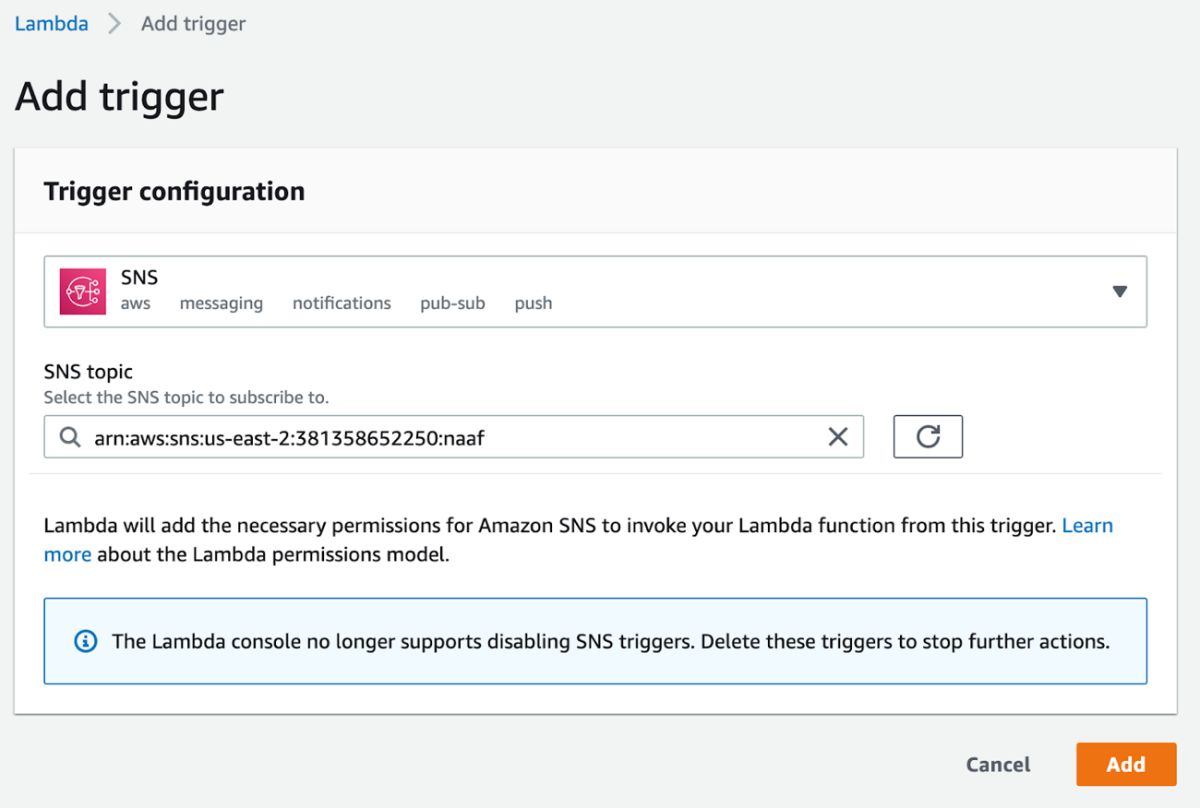Screen dimensions: 1200x808
Task: Clear the SNS topic with the X icon
Action: click(x=838, y=437)
